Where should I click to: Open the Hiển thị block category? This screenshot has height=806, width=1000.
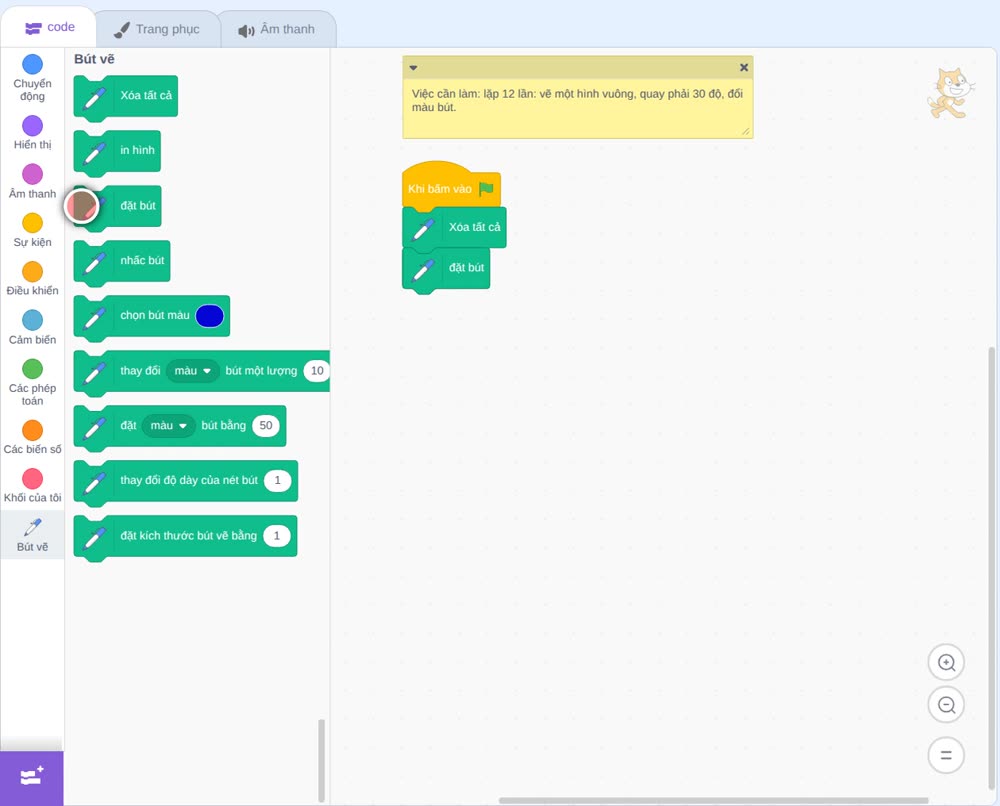tap(32, 133)
